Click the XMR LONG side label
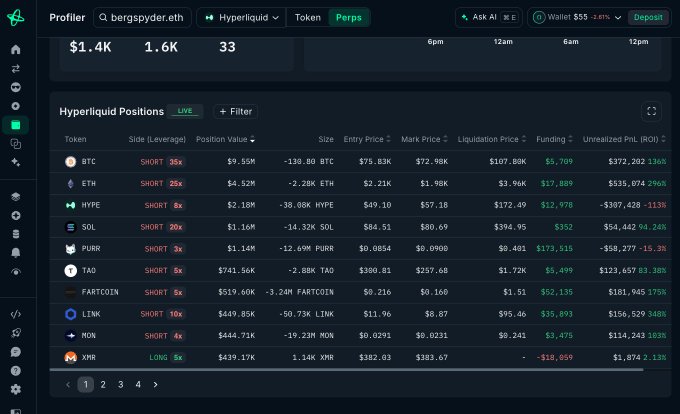The height and width of the screenshot is (414, 680). click(x=158, y=358)
